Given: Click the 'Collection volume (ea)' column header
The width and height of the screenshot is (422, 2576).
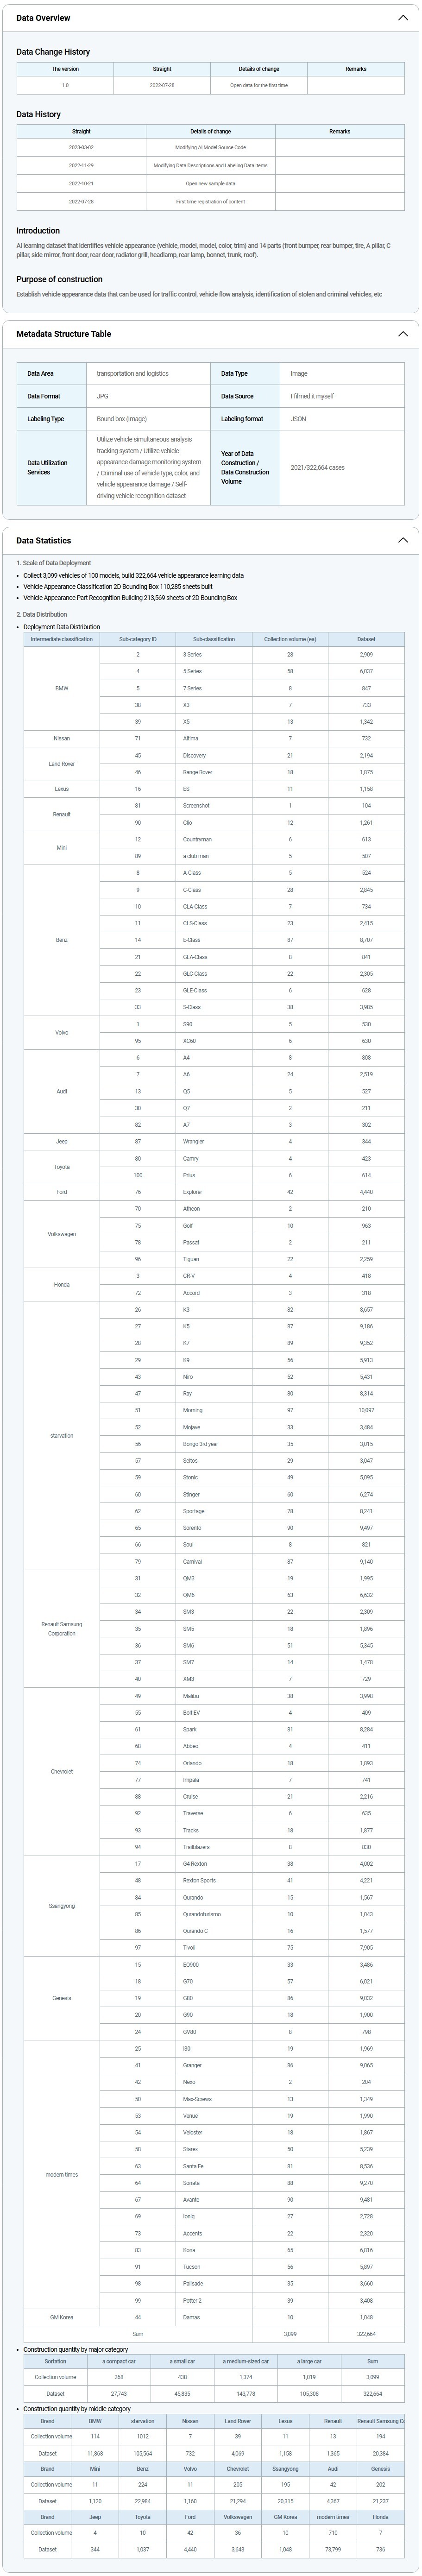Looking at the screenshot, I should tap(290, 639).
